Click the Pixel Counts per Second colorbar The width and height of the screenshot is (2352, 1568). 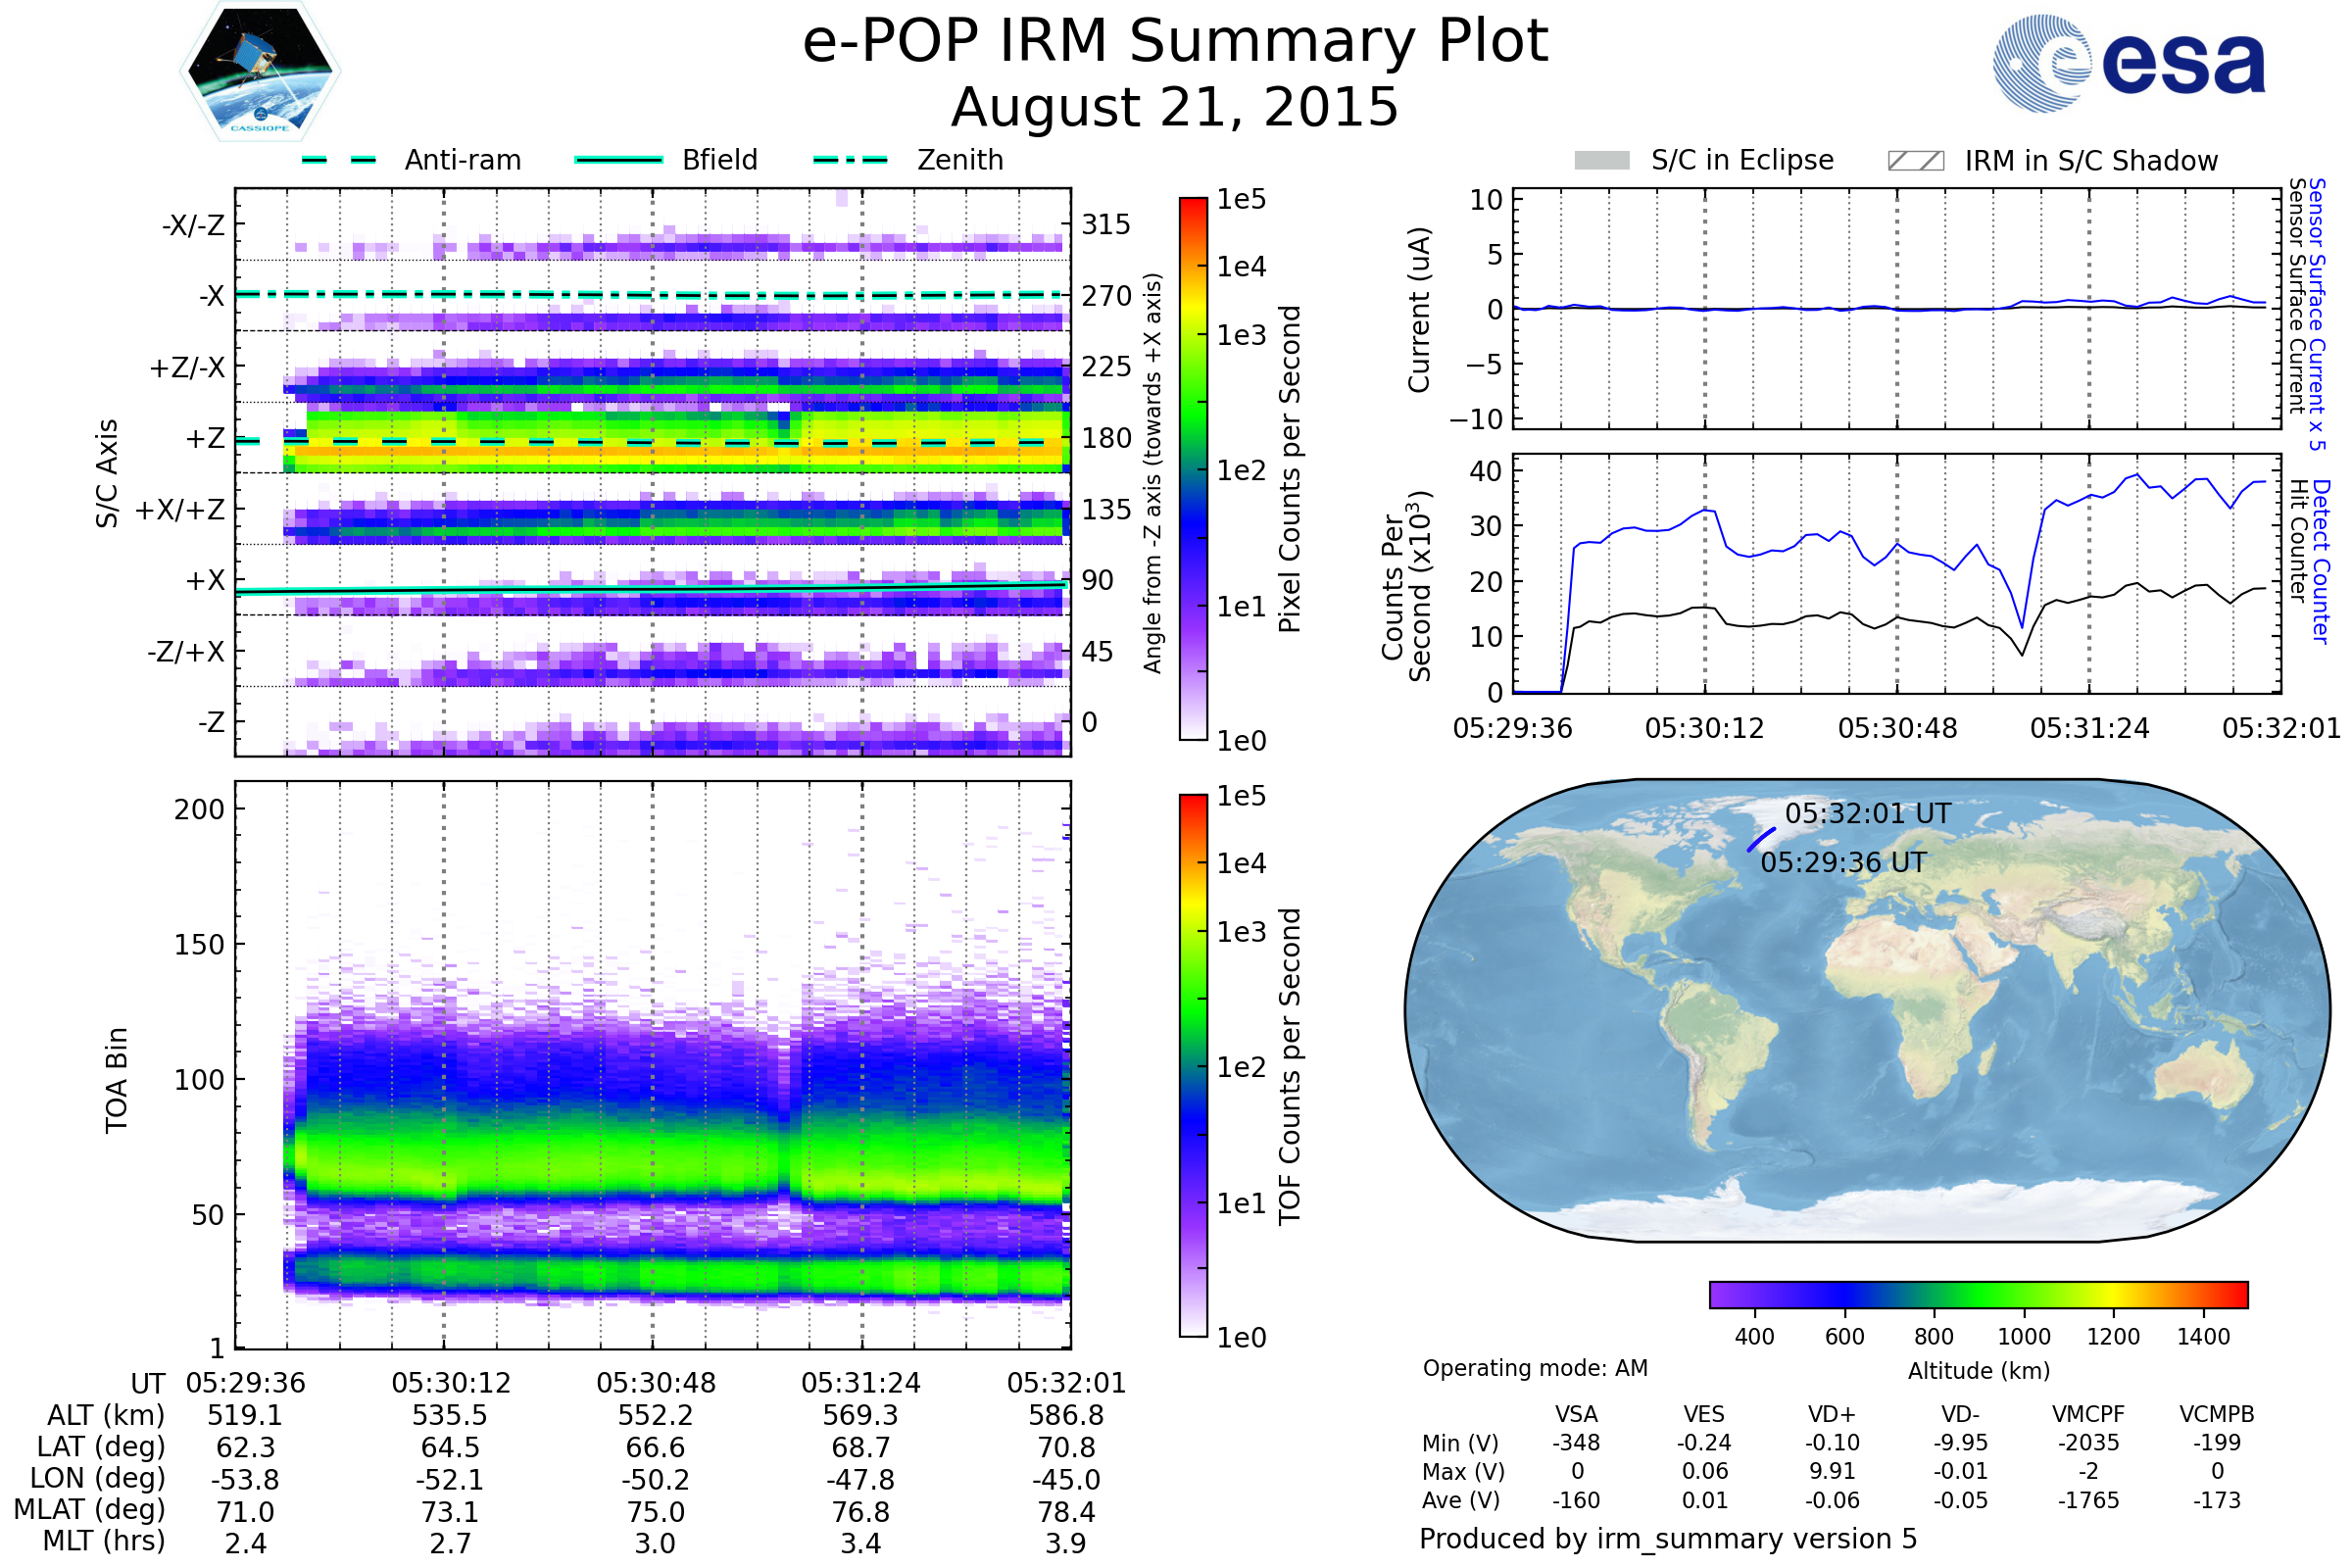pos(1193,468)
